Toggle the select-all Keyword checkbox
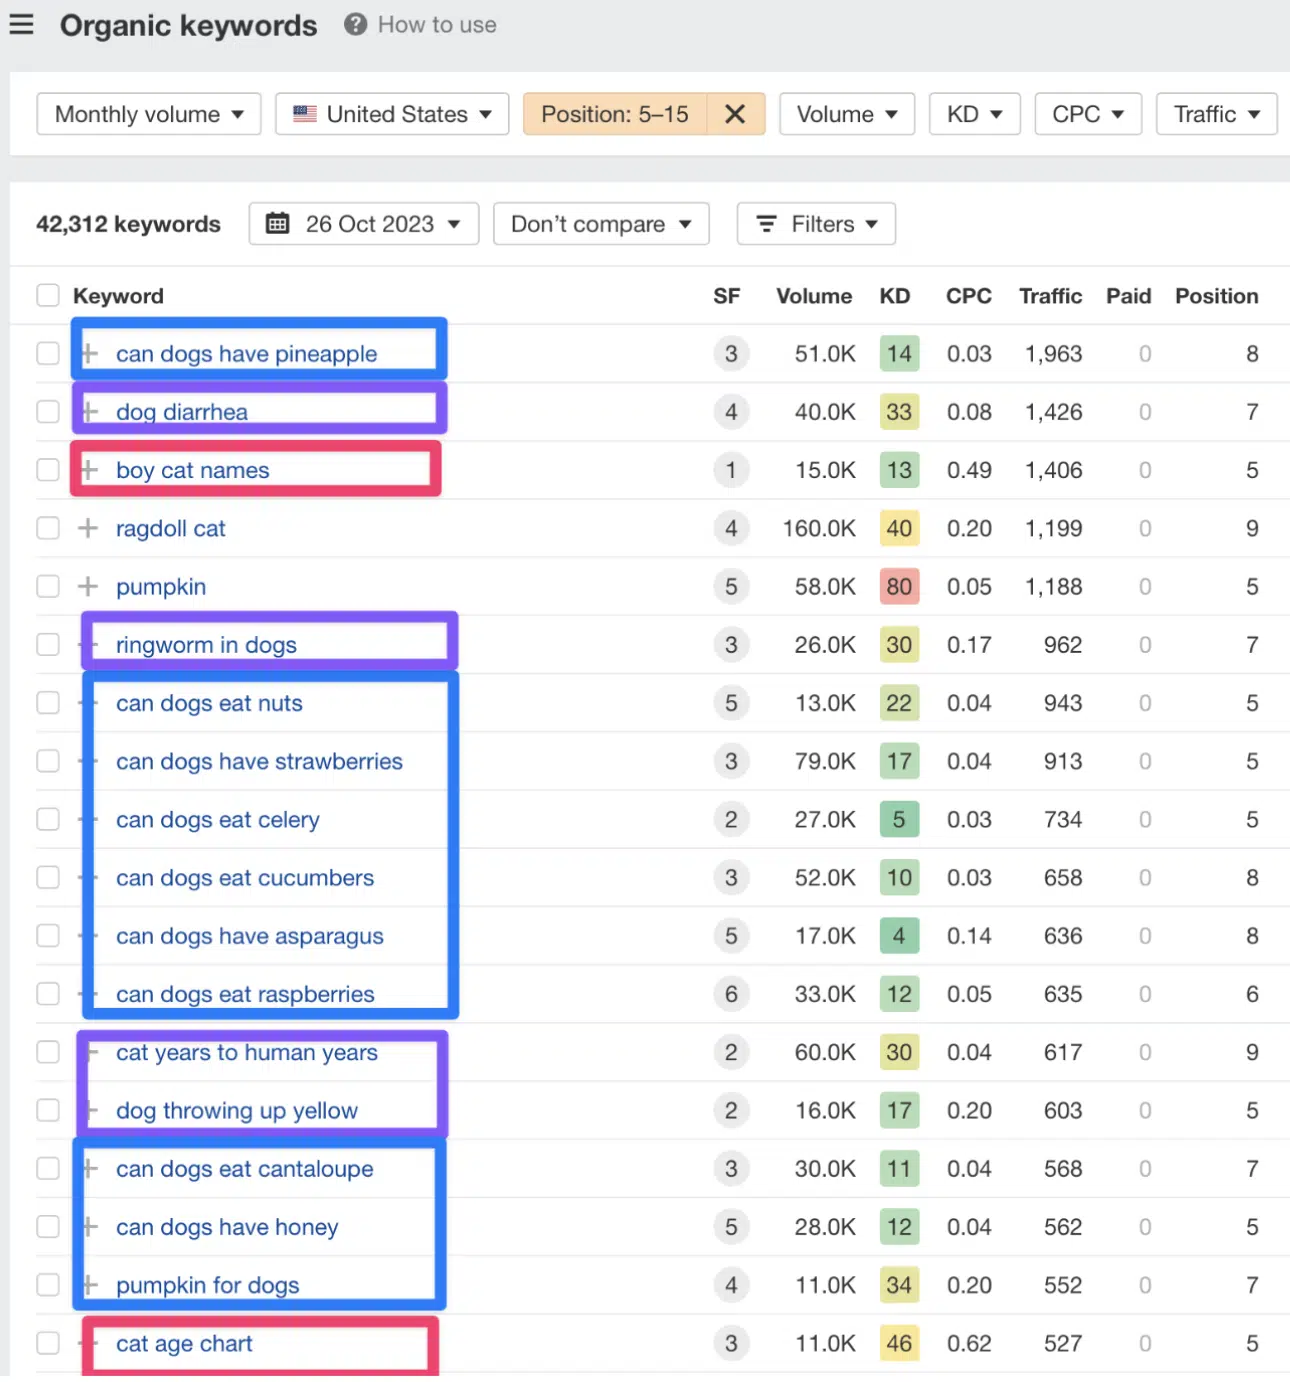Image resolution: width=1290 pixels, height=1382 pixels. (48, 296)
